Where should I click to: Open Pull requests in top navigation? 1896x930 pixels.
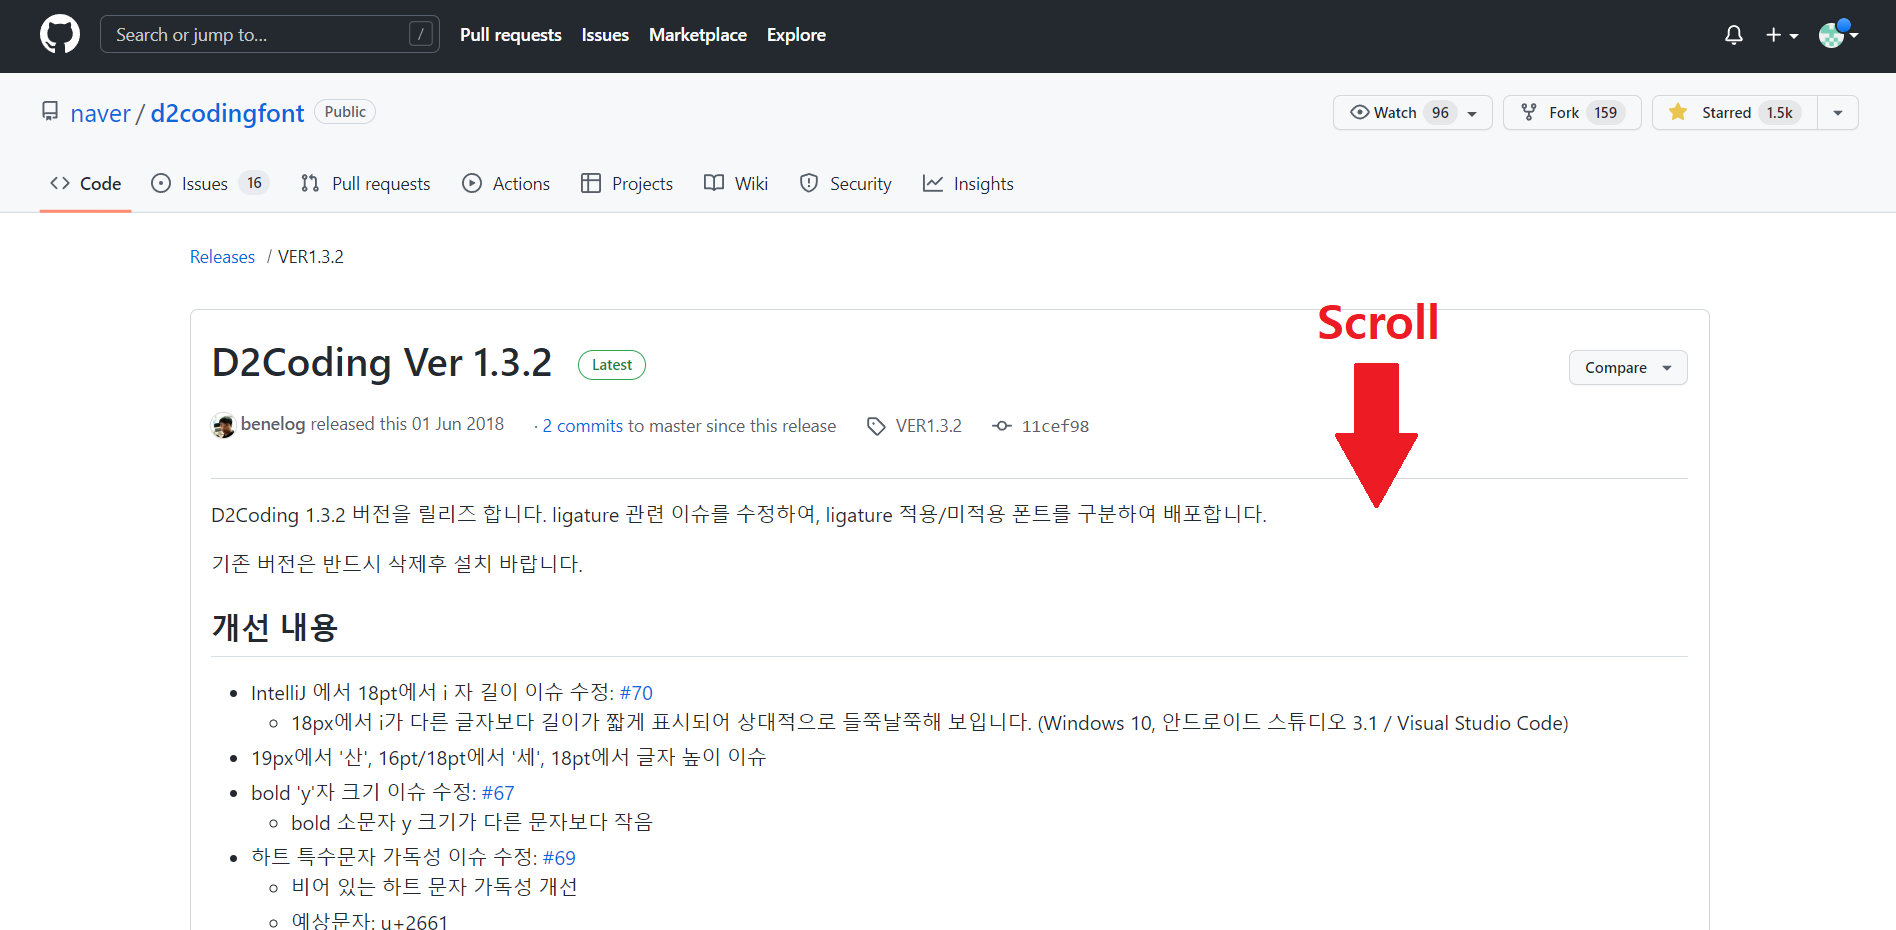tap(510, 35)
